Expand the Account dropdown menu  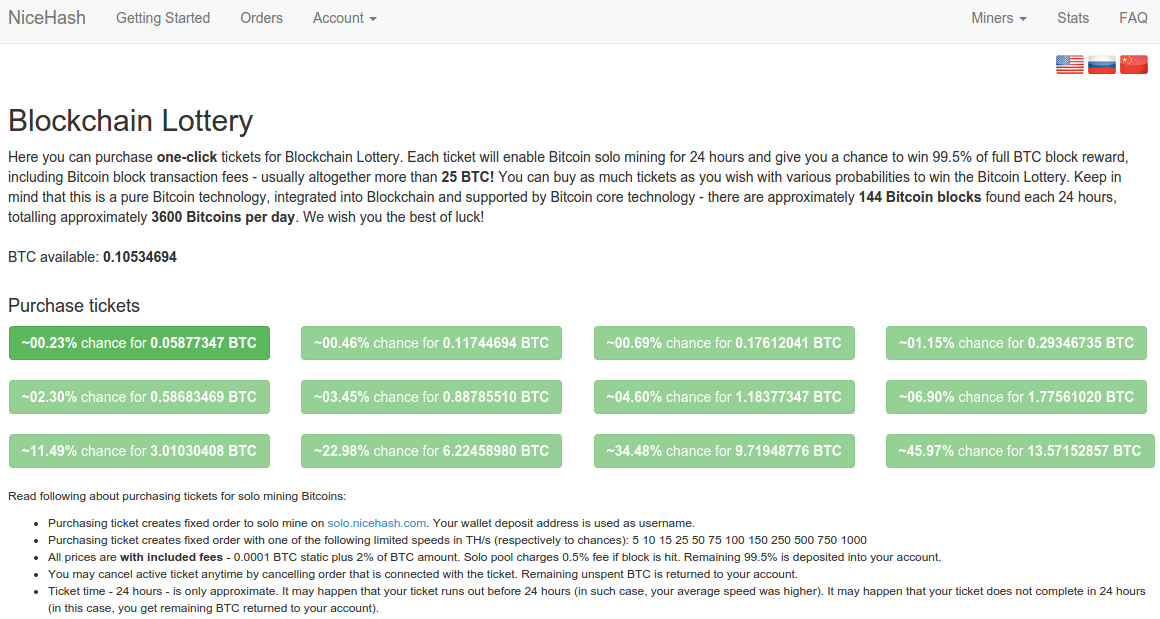(x=345, y=18)
